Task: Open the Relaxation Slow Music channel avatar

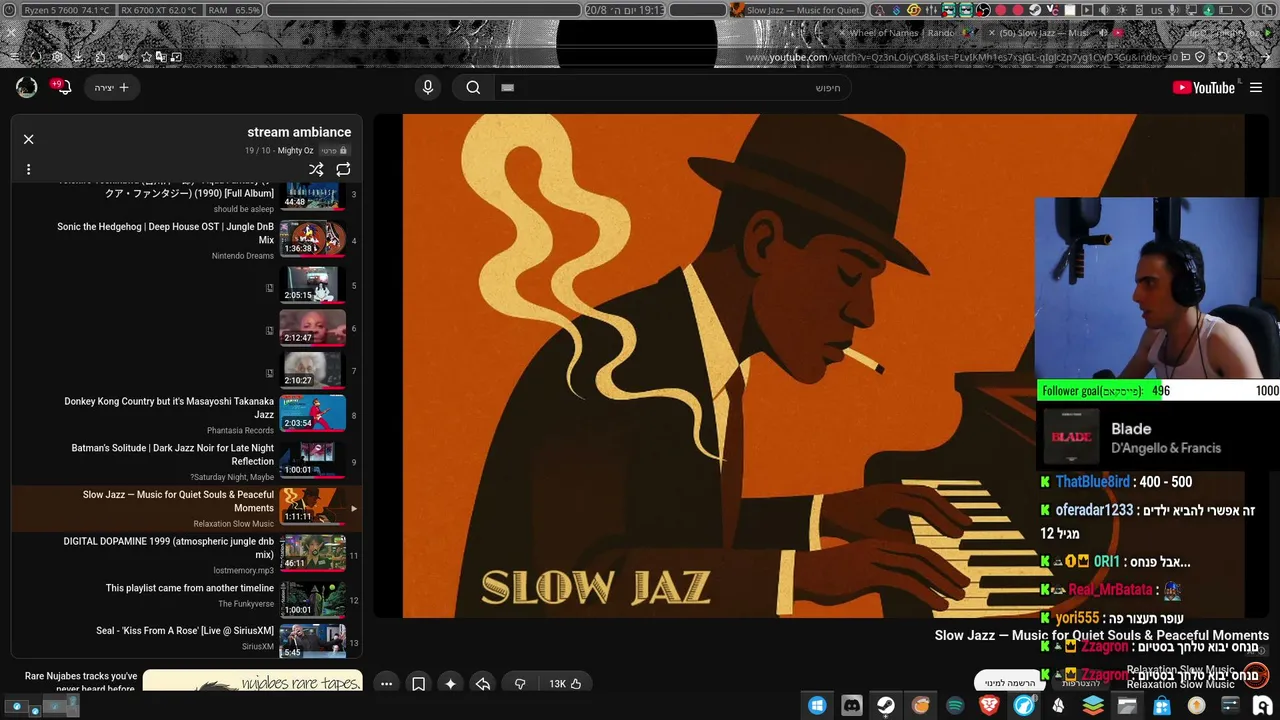Action: click(1257, 675)
